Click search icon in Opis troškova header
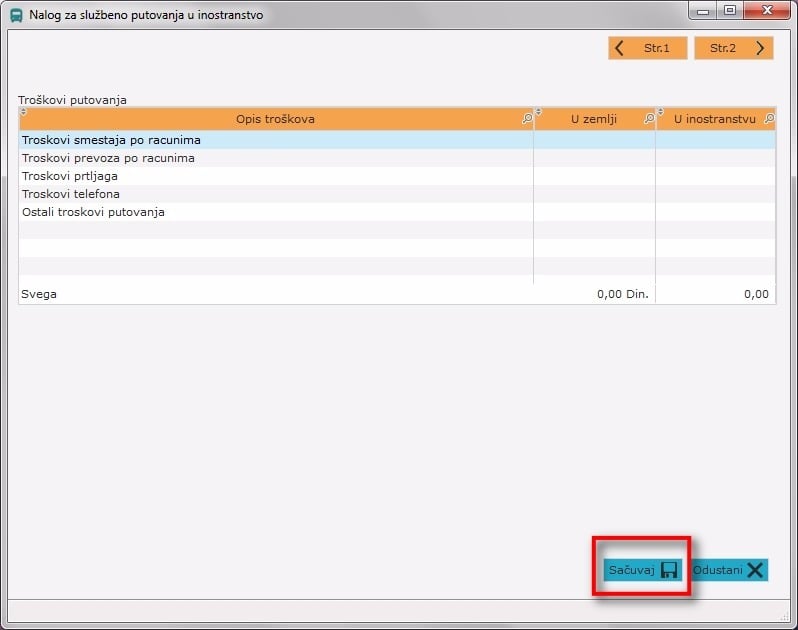 point(527,119)
